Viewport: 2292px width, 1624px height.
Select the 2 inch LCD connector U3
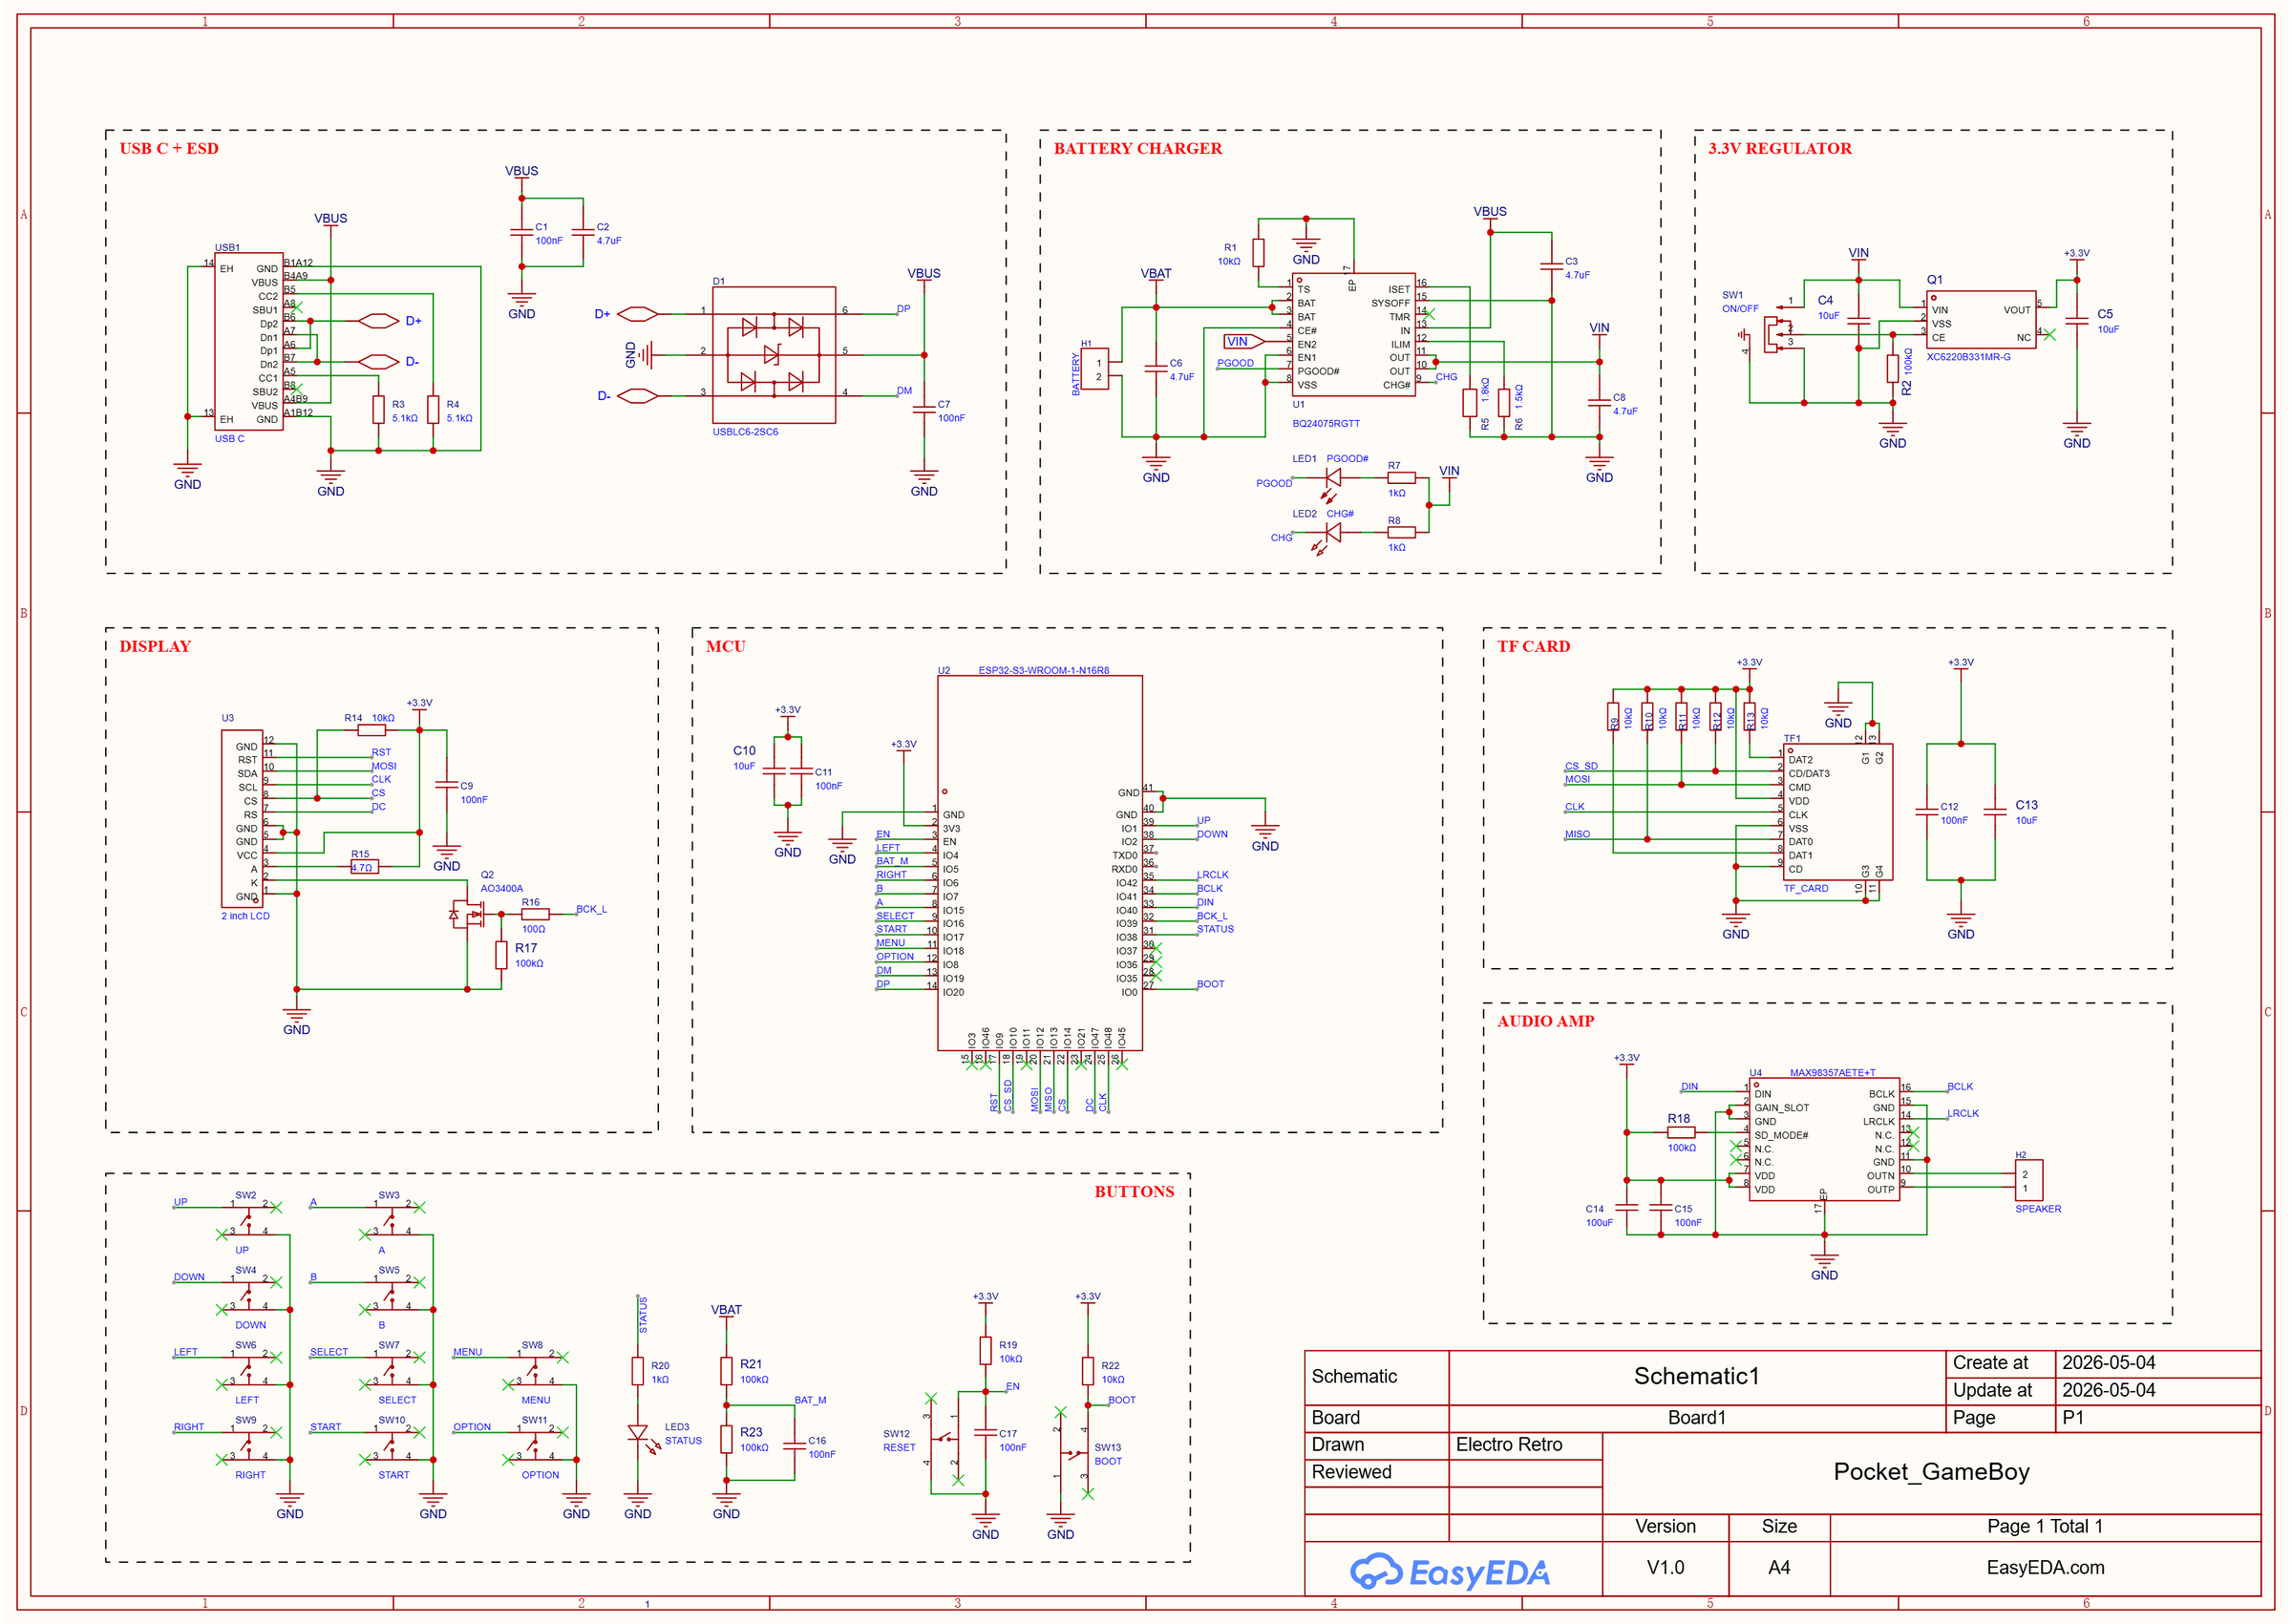click(x=242, y=818)
